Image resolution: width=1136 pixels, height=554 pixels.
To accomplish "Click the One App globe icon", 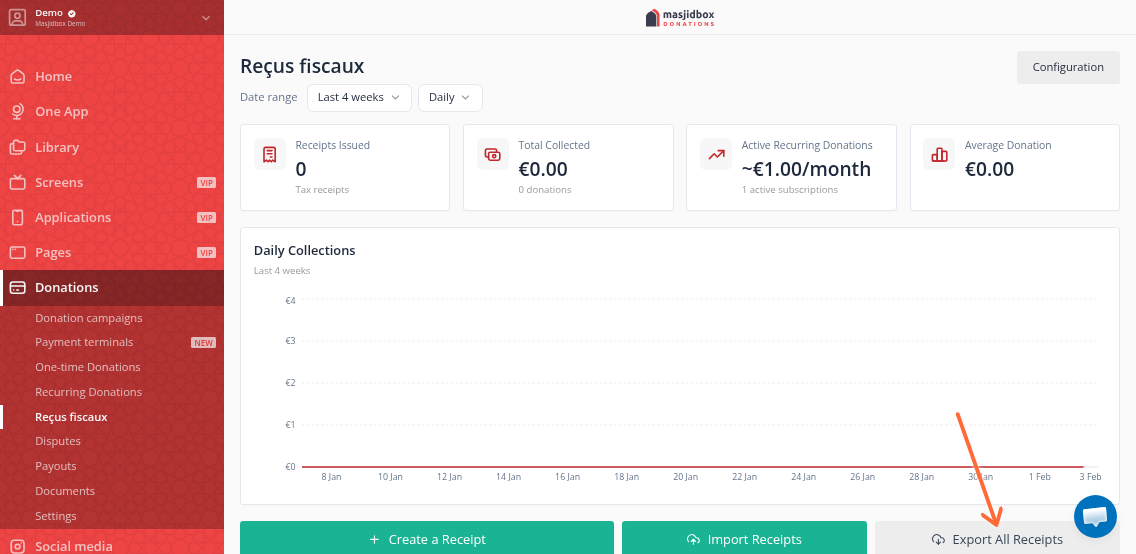I will coord(17,112).
